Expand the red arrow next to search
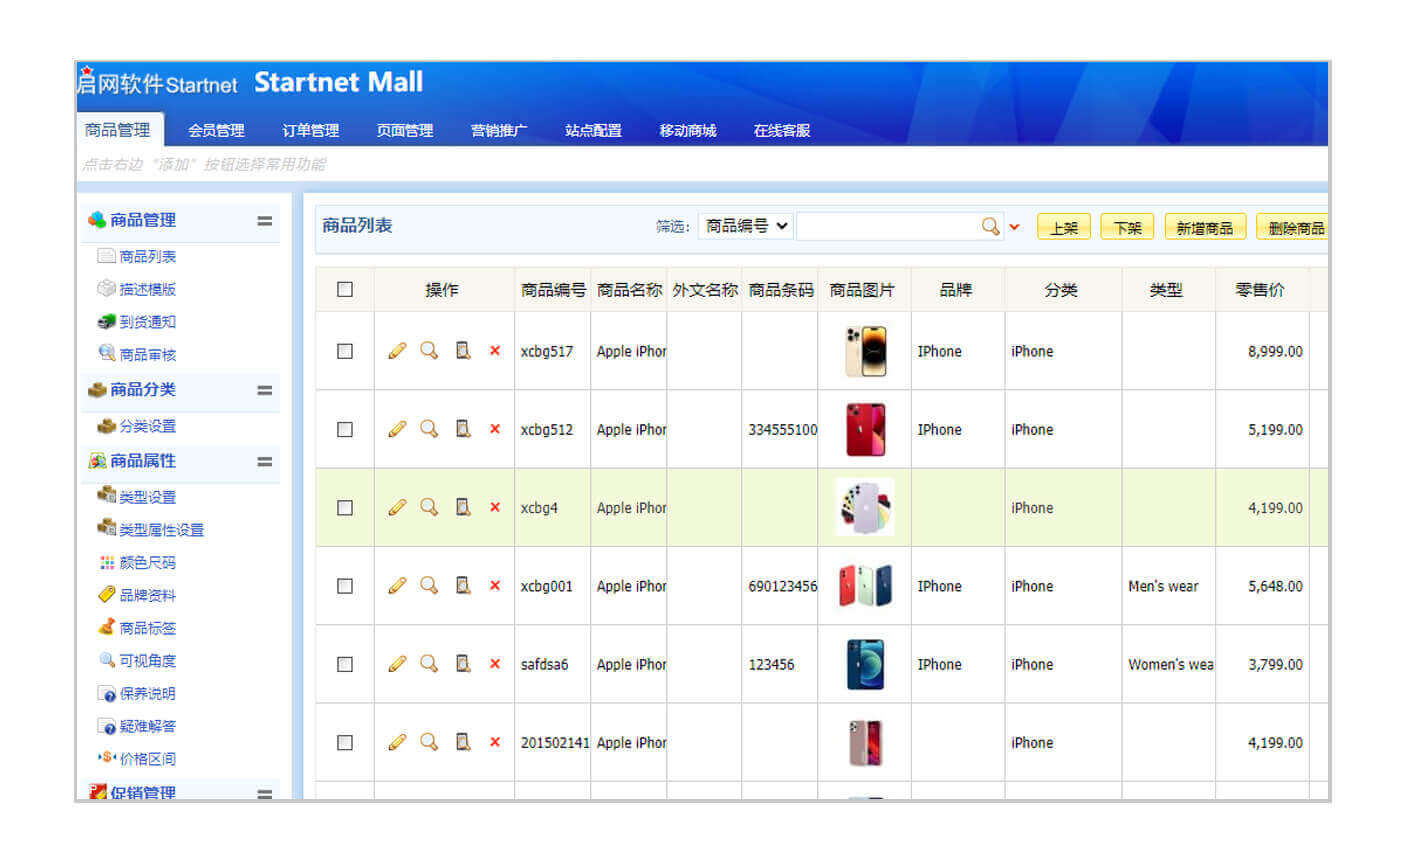Image resolution: width=1410 pixels, height=860 pixels. point(1015,227)
